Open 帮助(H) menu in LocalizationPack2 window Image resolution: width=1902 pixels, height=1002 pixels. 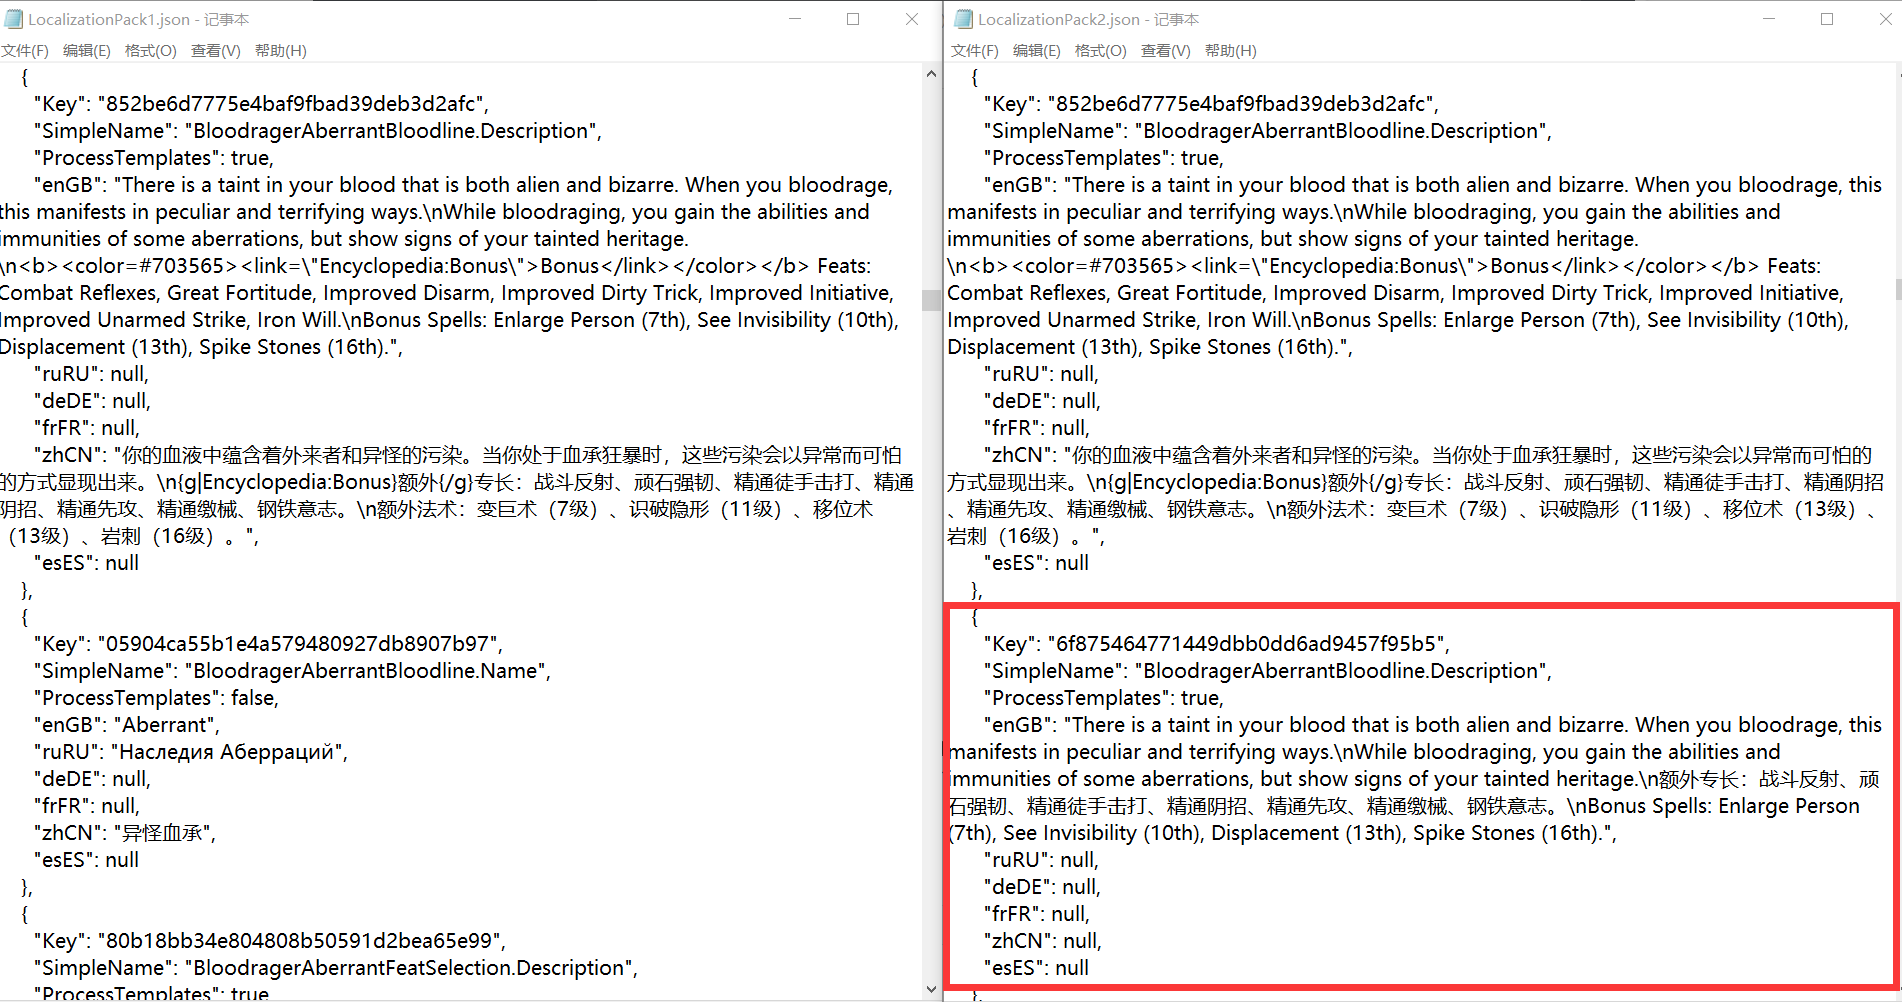point(1231,51)
